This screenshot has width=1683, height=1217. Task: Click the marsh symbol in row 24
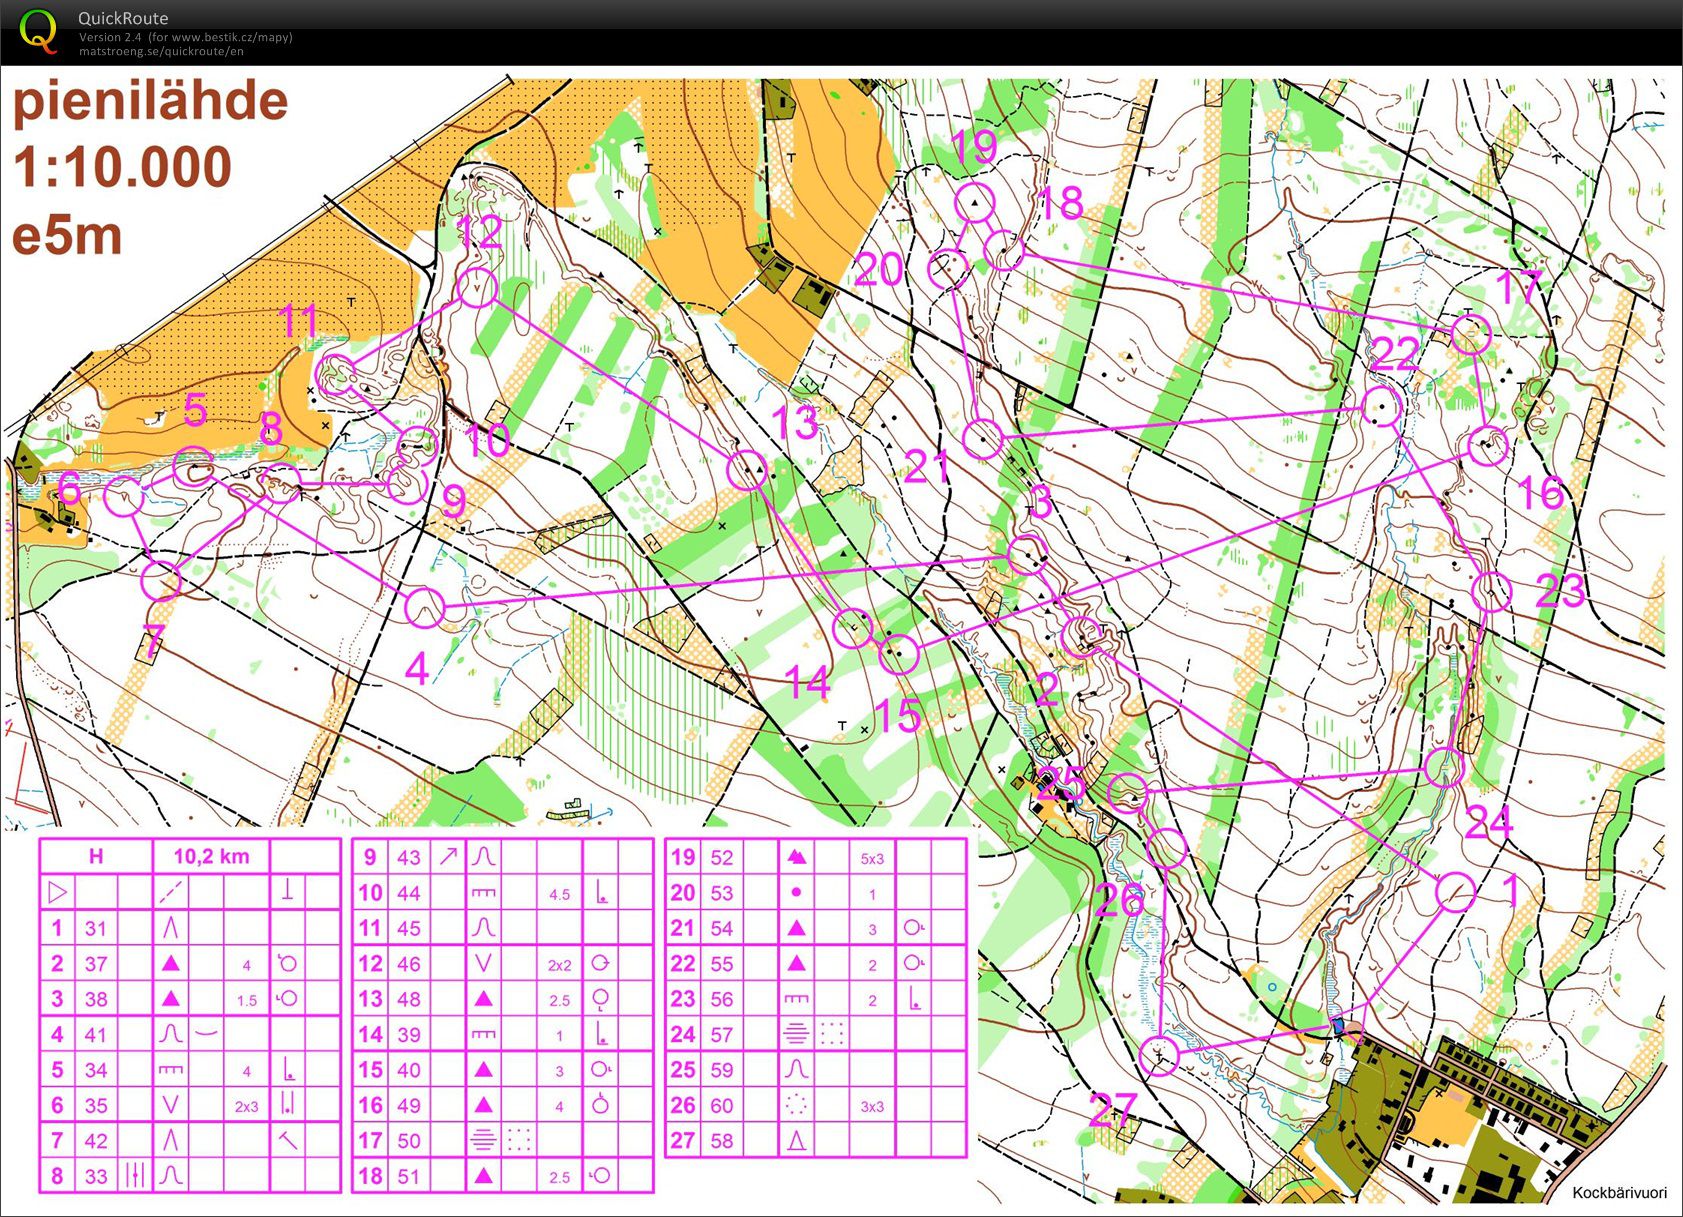(796, 1034)
